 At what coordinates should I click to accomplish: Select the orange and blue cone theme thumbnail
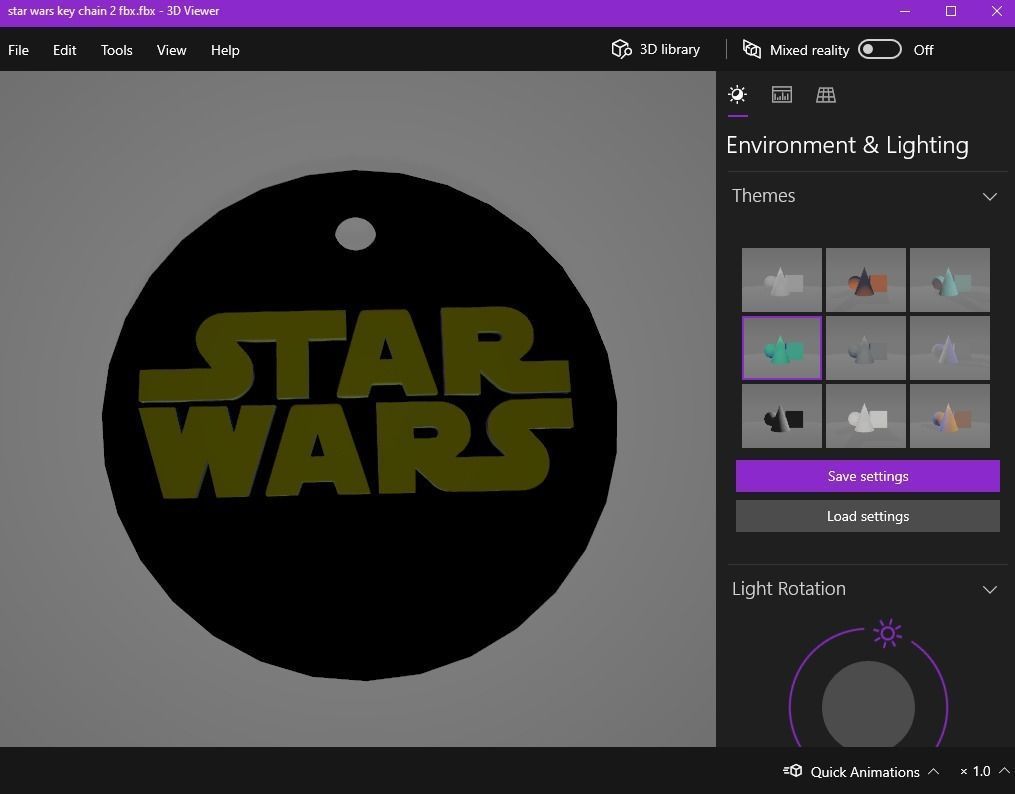tap(950, 416)
